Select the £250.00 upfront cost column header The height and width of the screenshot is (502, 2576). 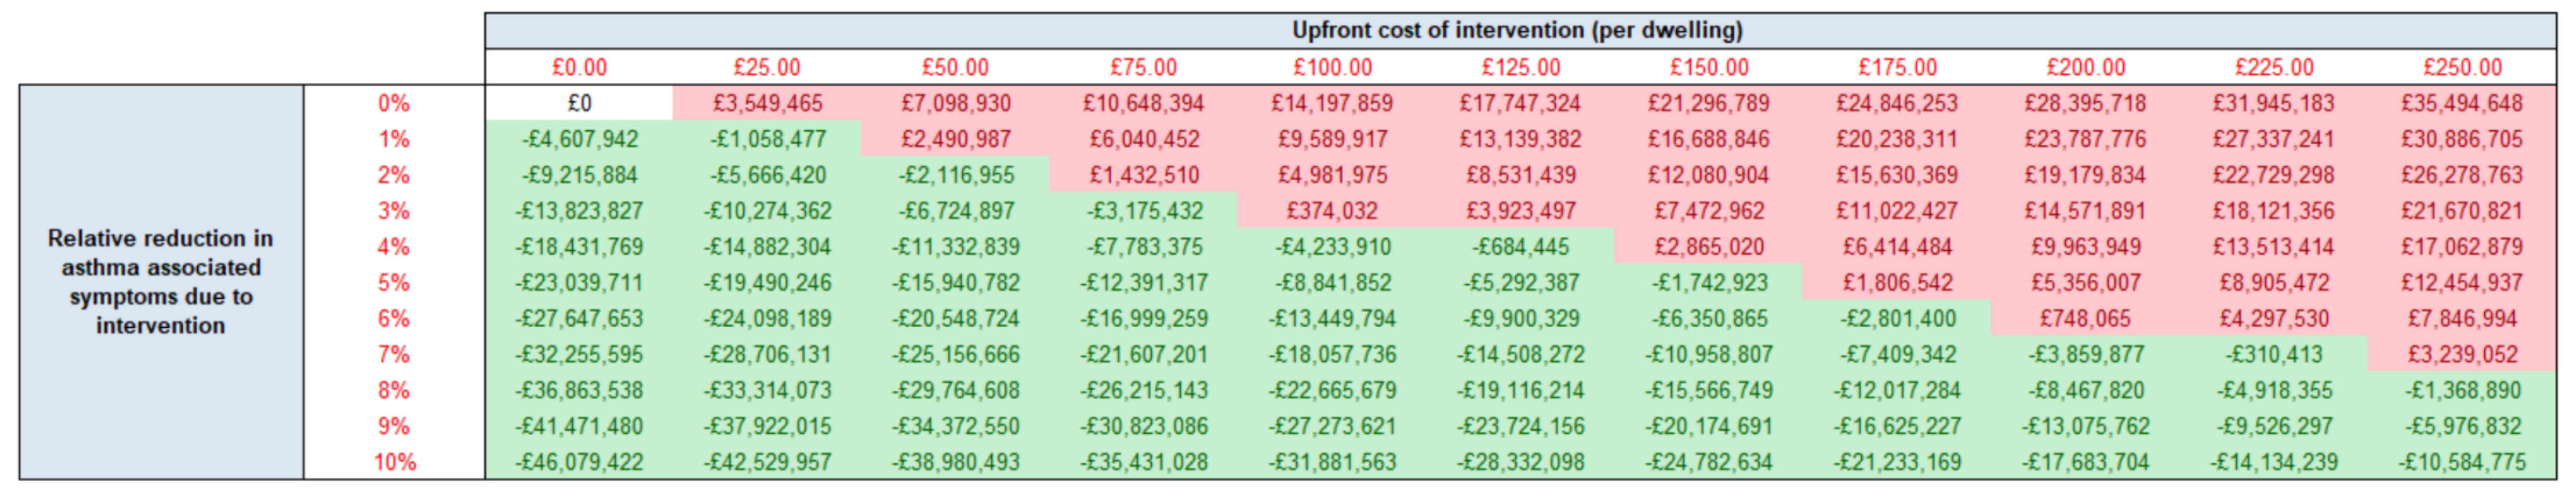2462,67
